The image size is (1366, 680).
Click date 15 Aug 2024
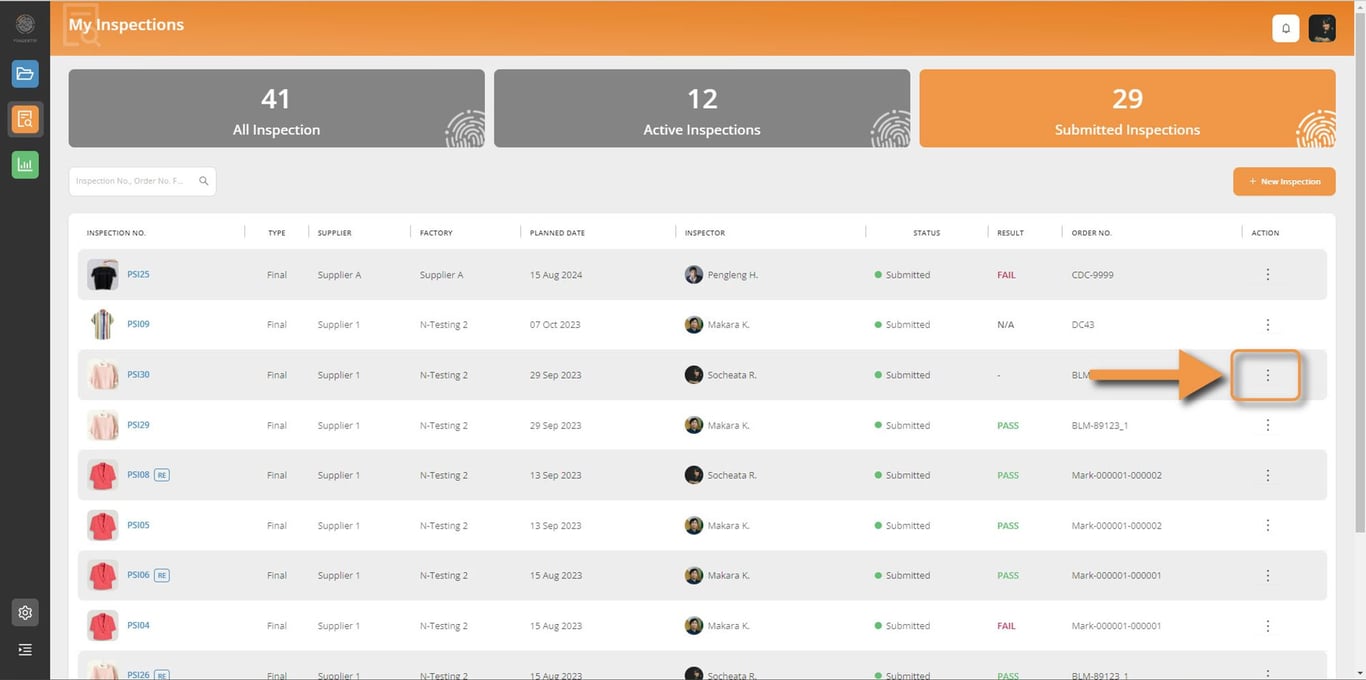pos(556,275)
